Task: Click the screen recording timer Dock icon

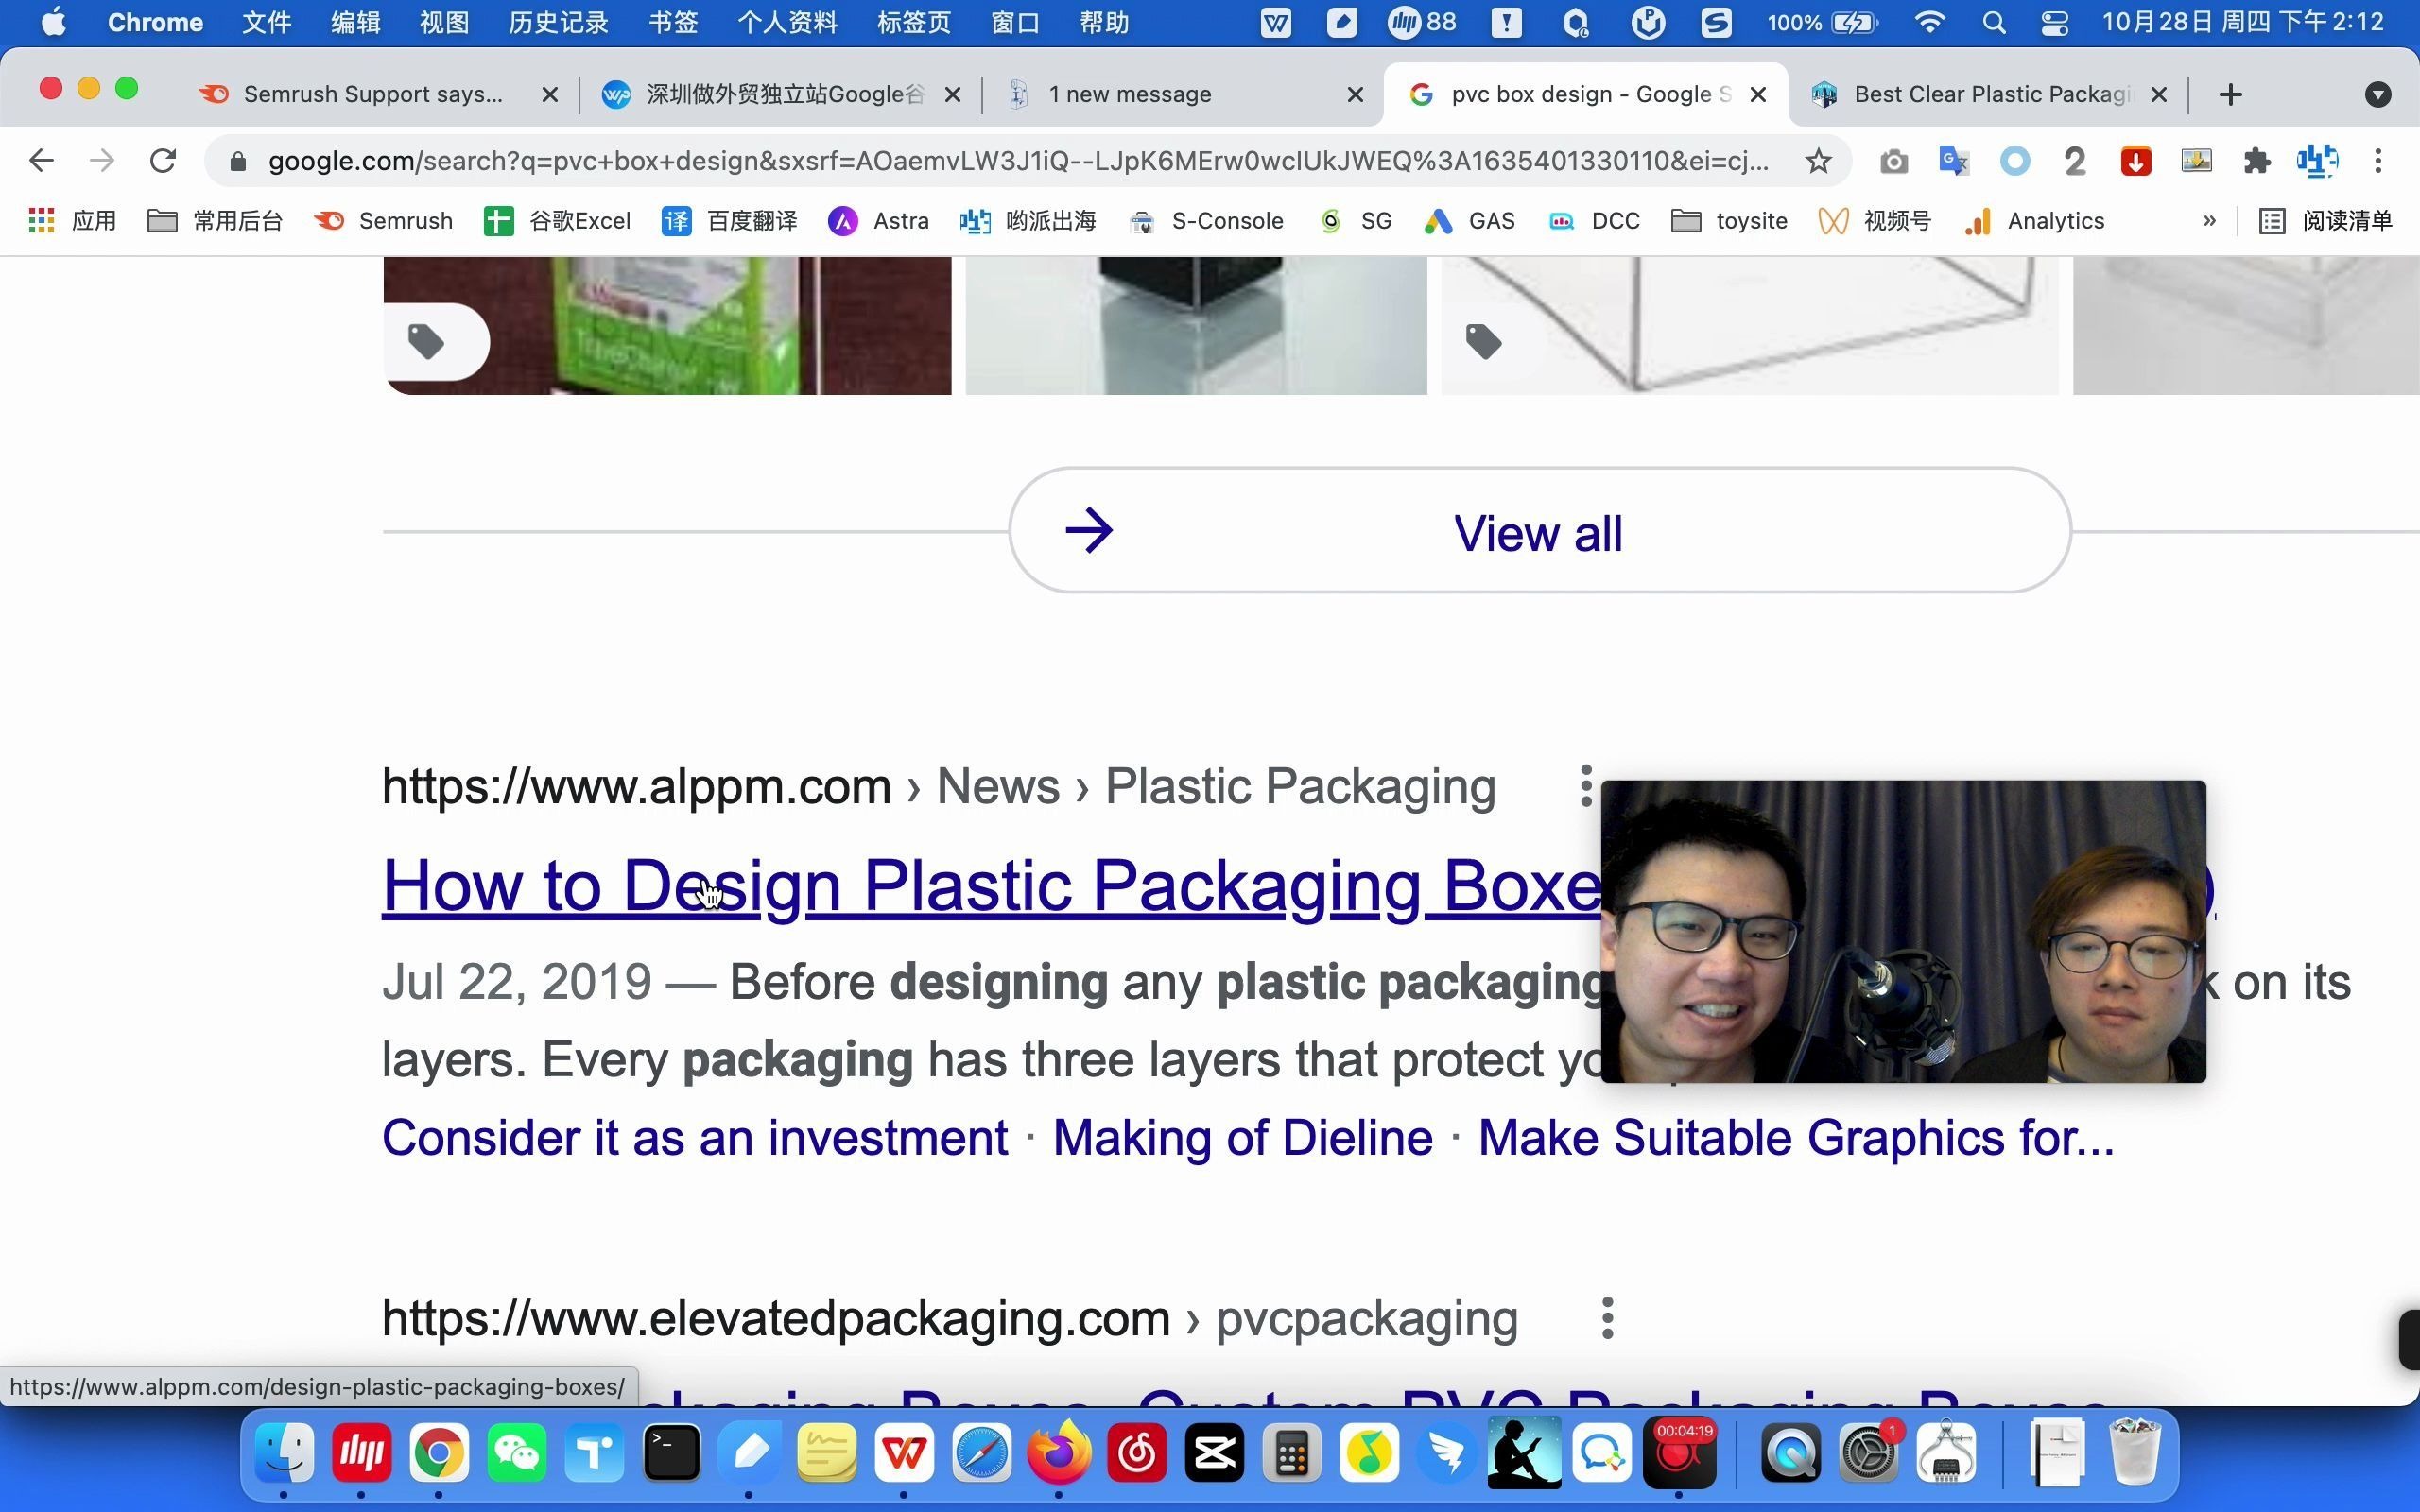Action: (x=1680, y=1452)
